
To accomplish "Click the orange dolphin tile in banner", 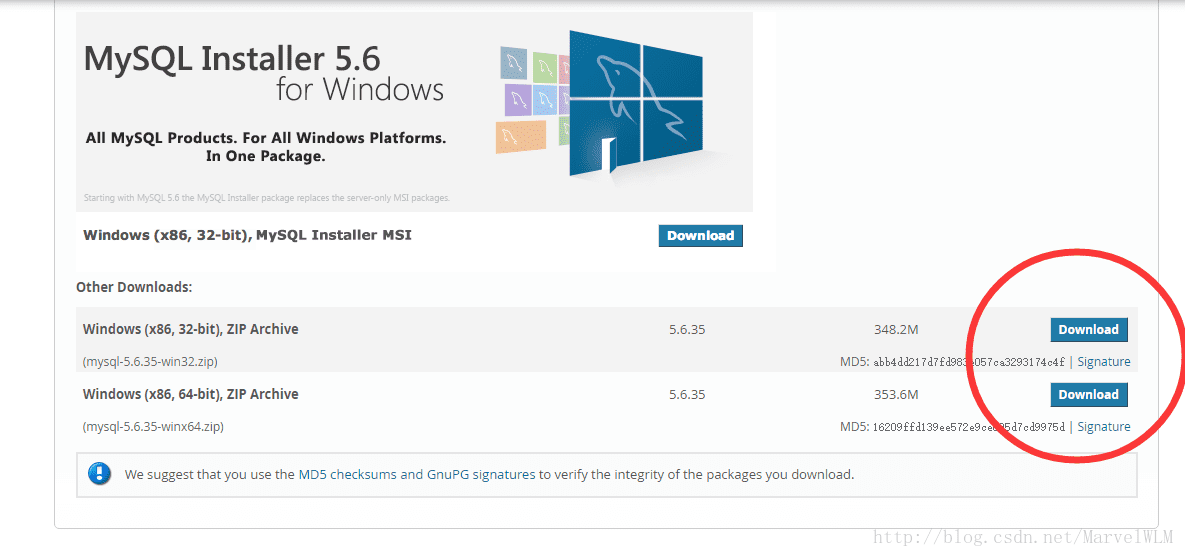I will (520, 137).
